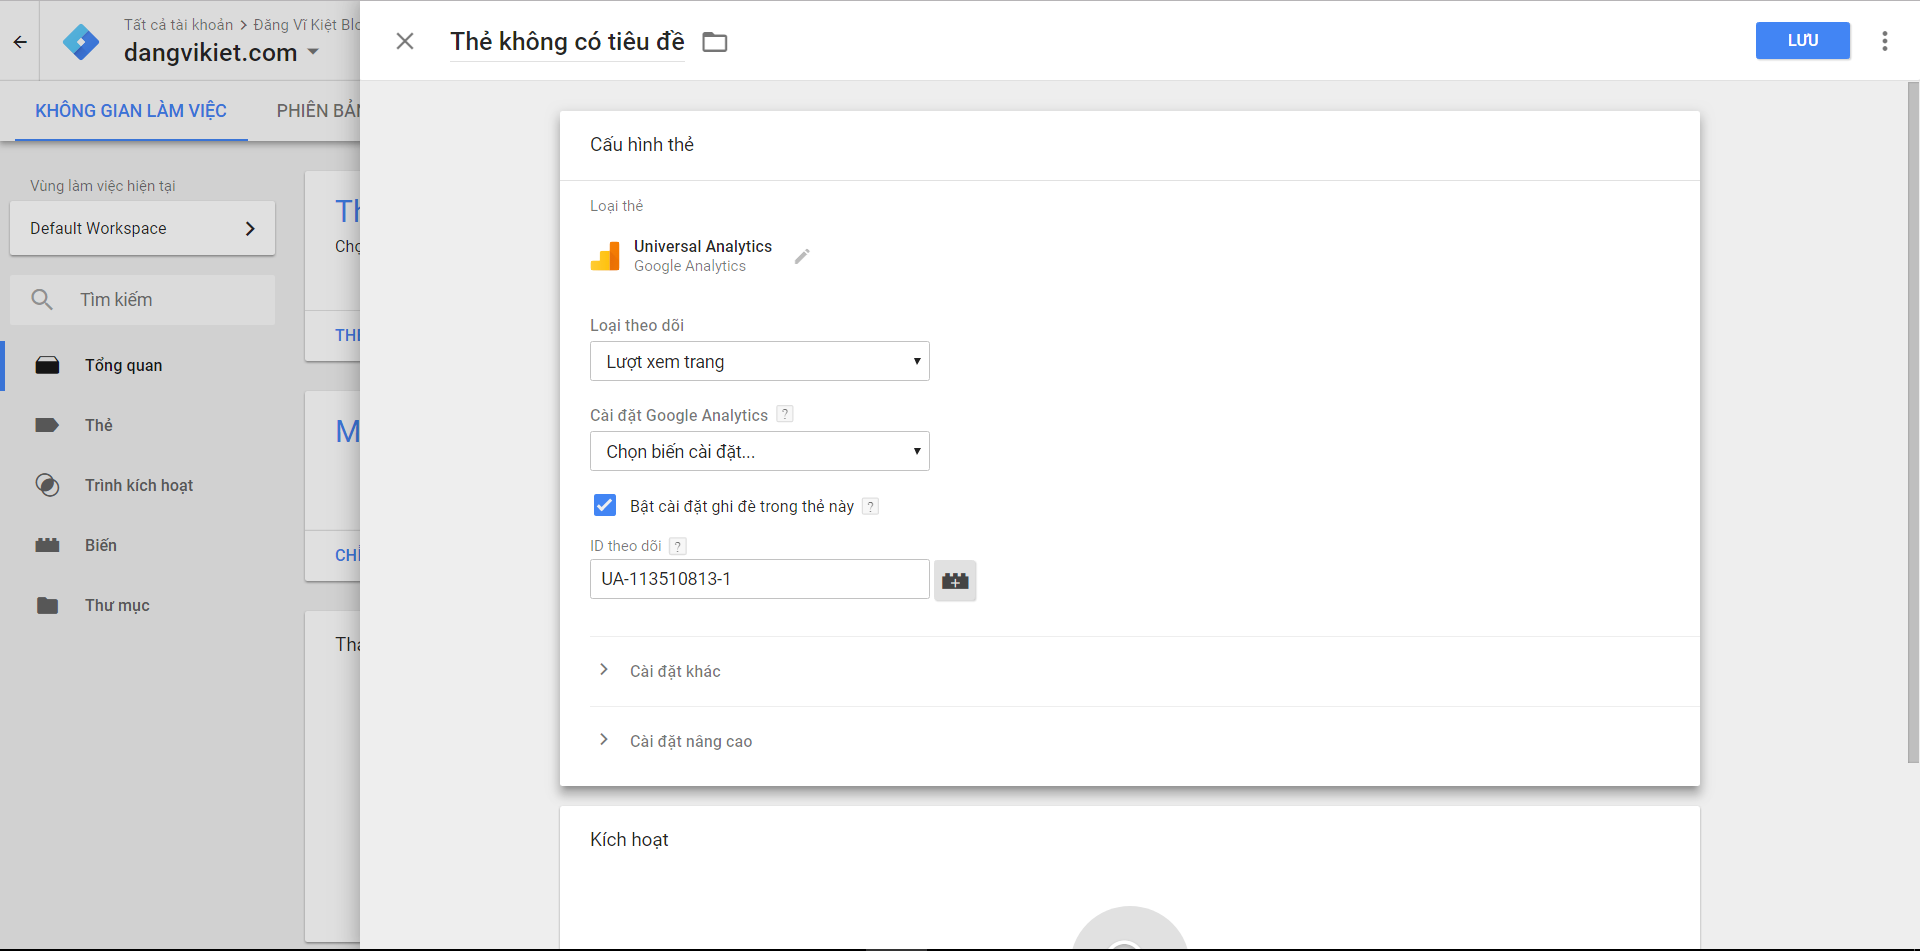Viewport: 1920px width, 951px height.
Task: Click the folder icon beside tag title
Action: click(715, 42)
